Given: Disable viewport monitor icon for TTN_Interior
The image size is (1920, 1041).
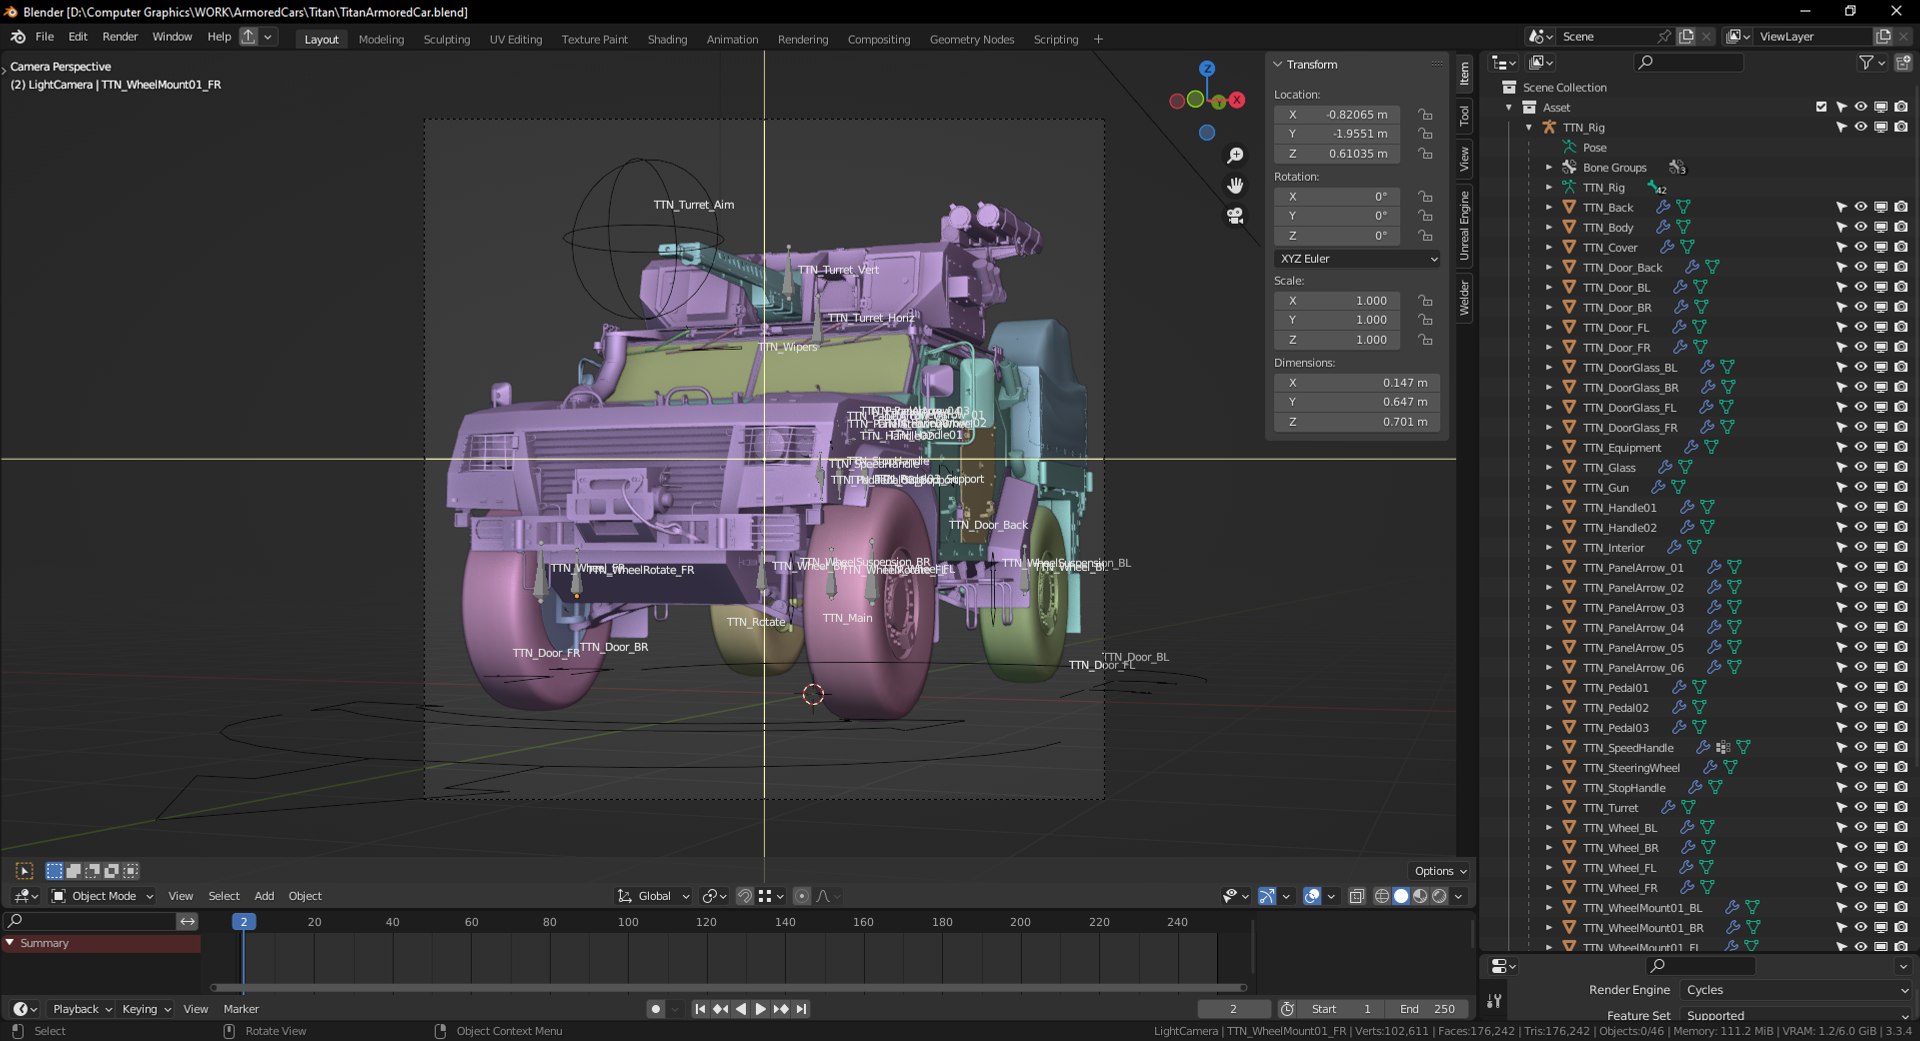Looking at the screenshot, I should click(x=1881, y=547).
